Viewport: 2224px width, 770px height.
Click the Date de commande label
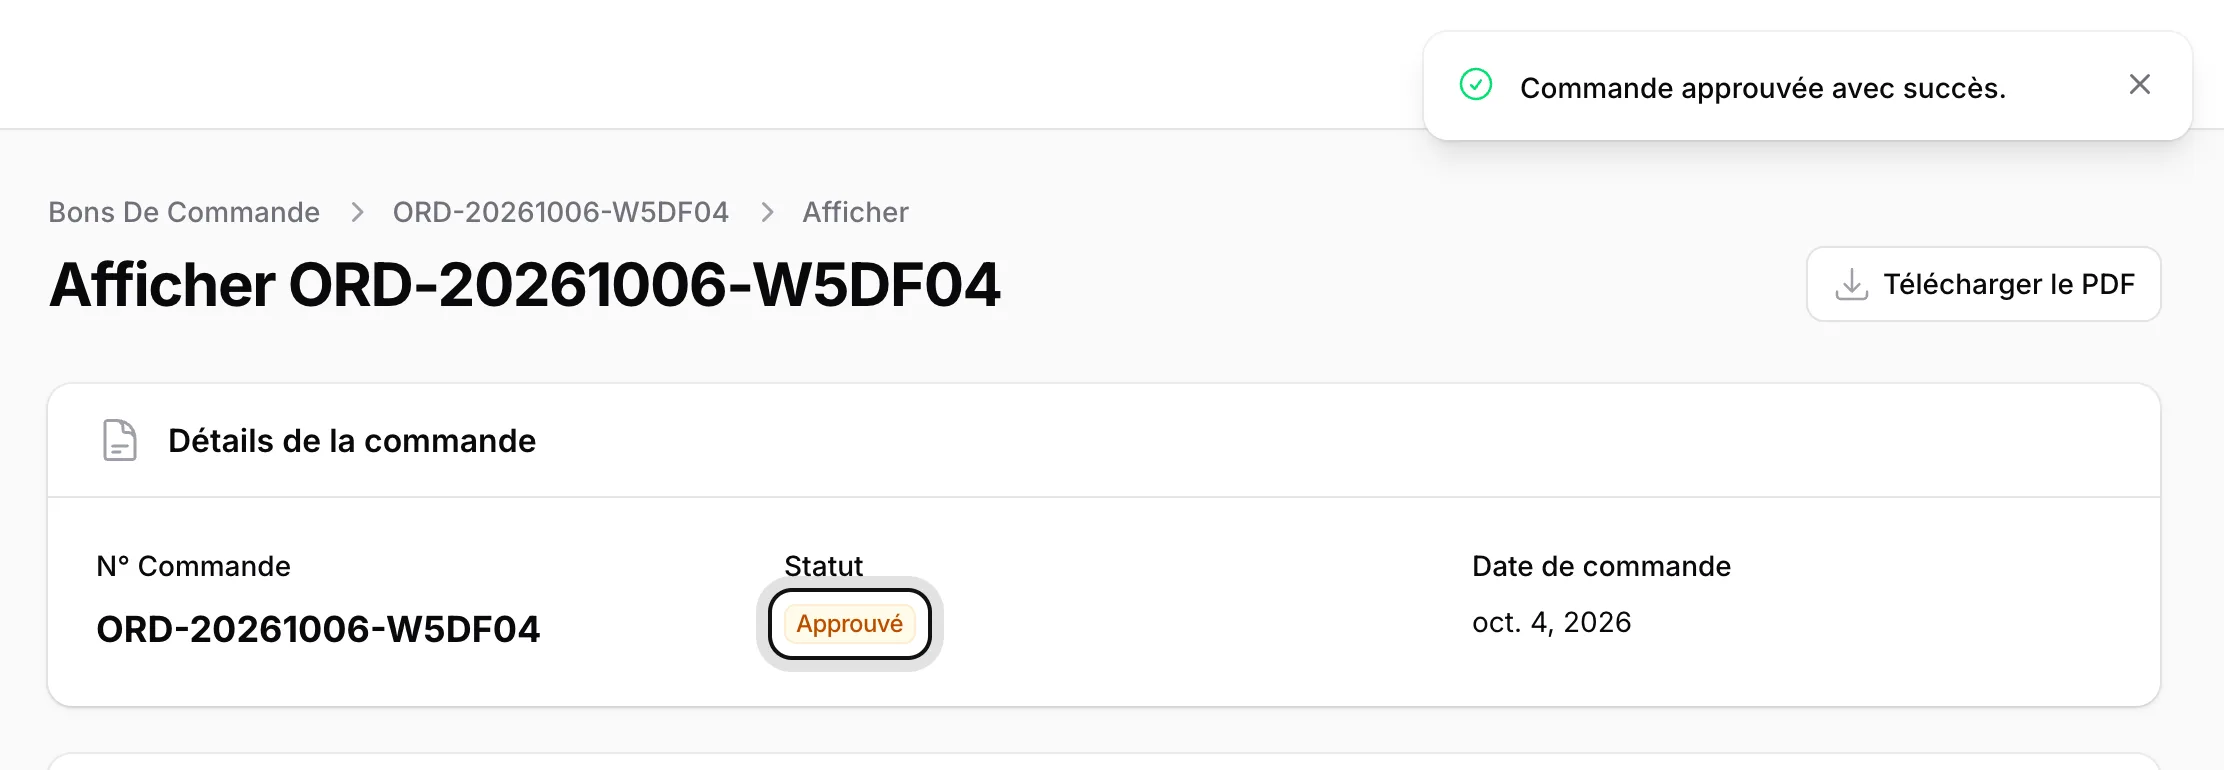click(1601, 566)
